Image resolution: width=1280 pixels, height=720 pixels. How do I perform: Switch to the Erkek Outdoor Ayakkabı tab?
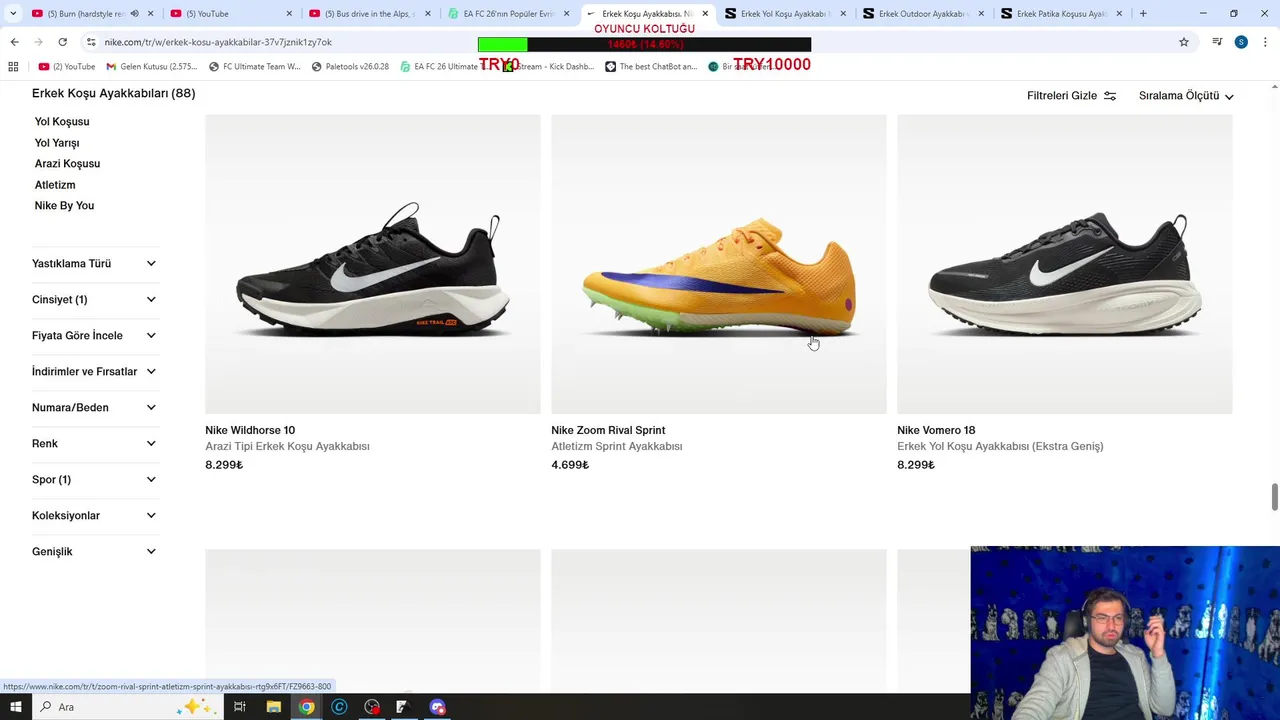click(x=922, y=14)
